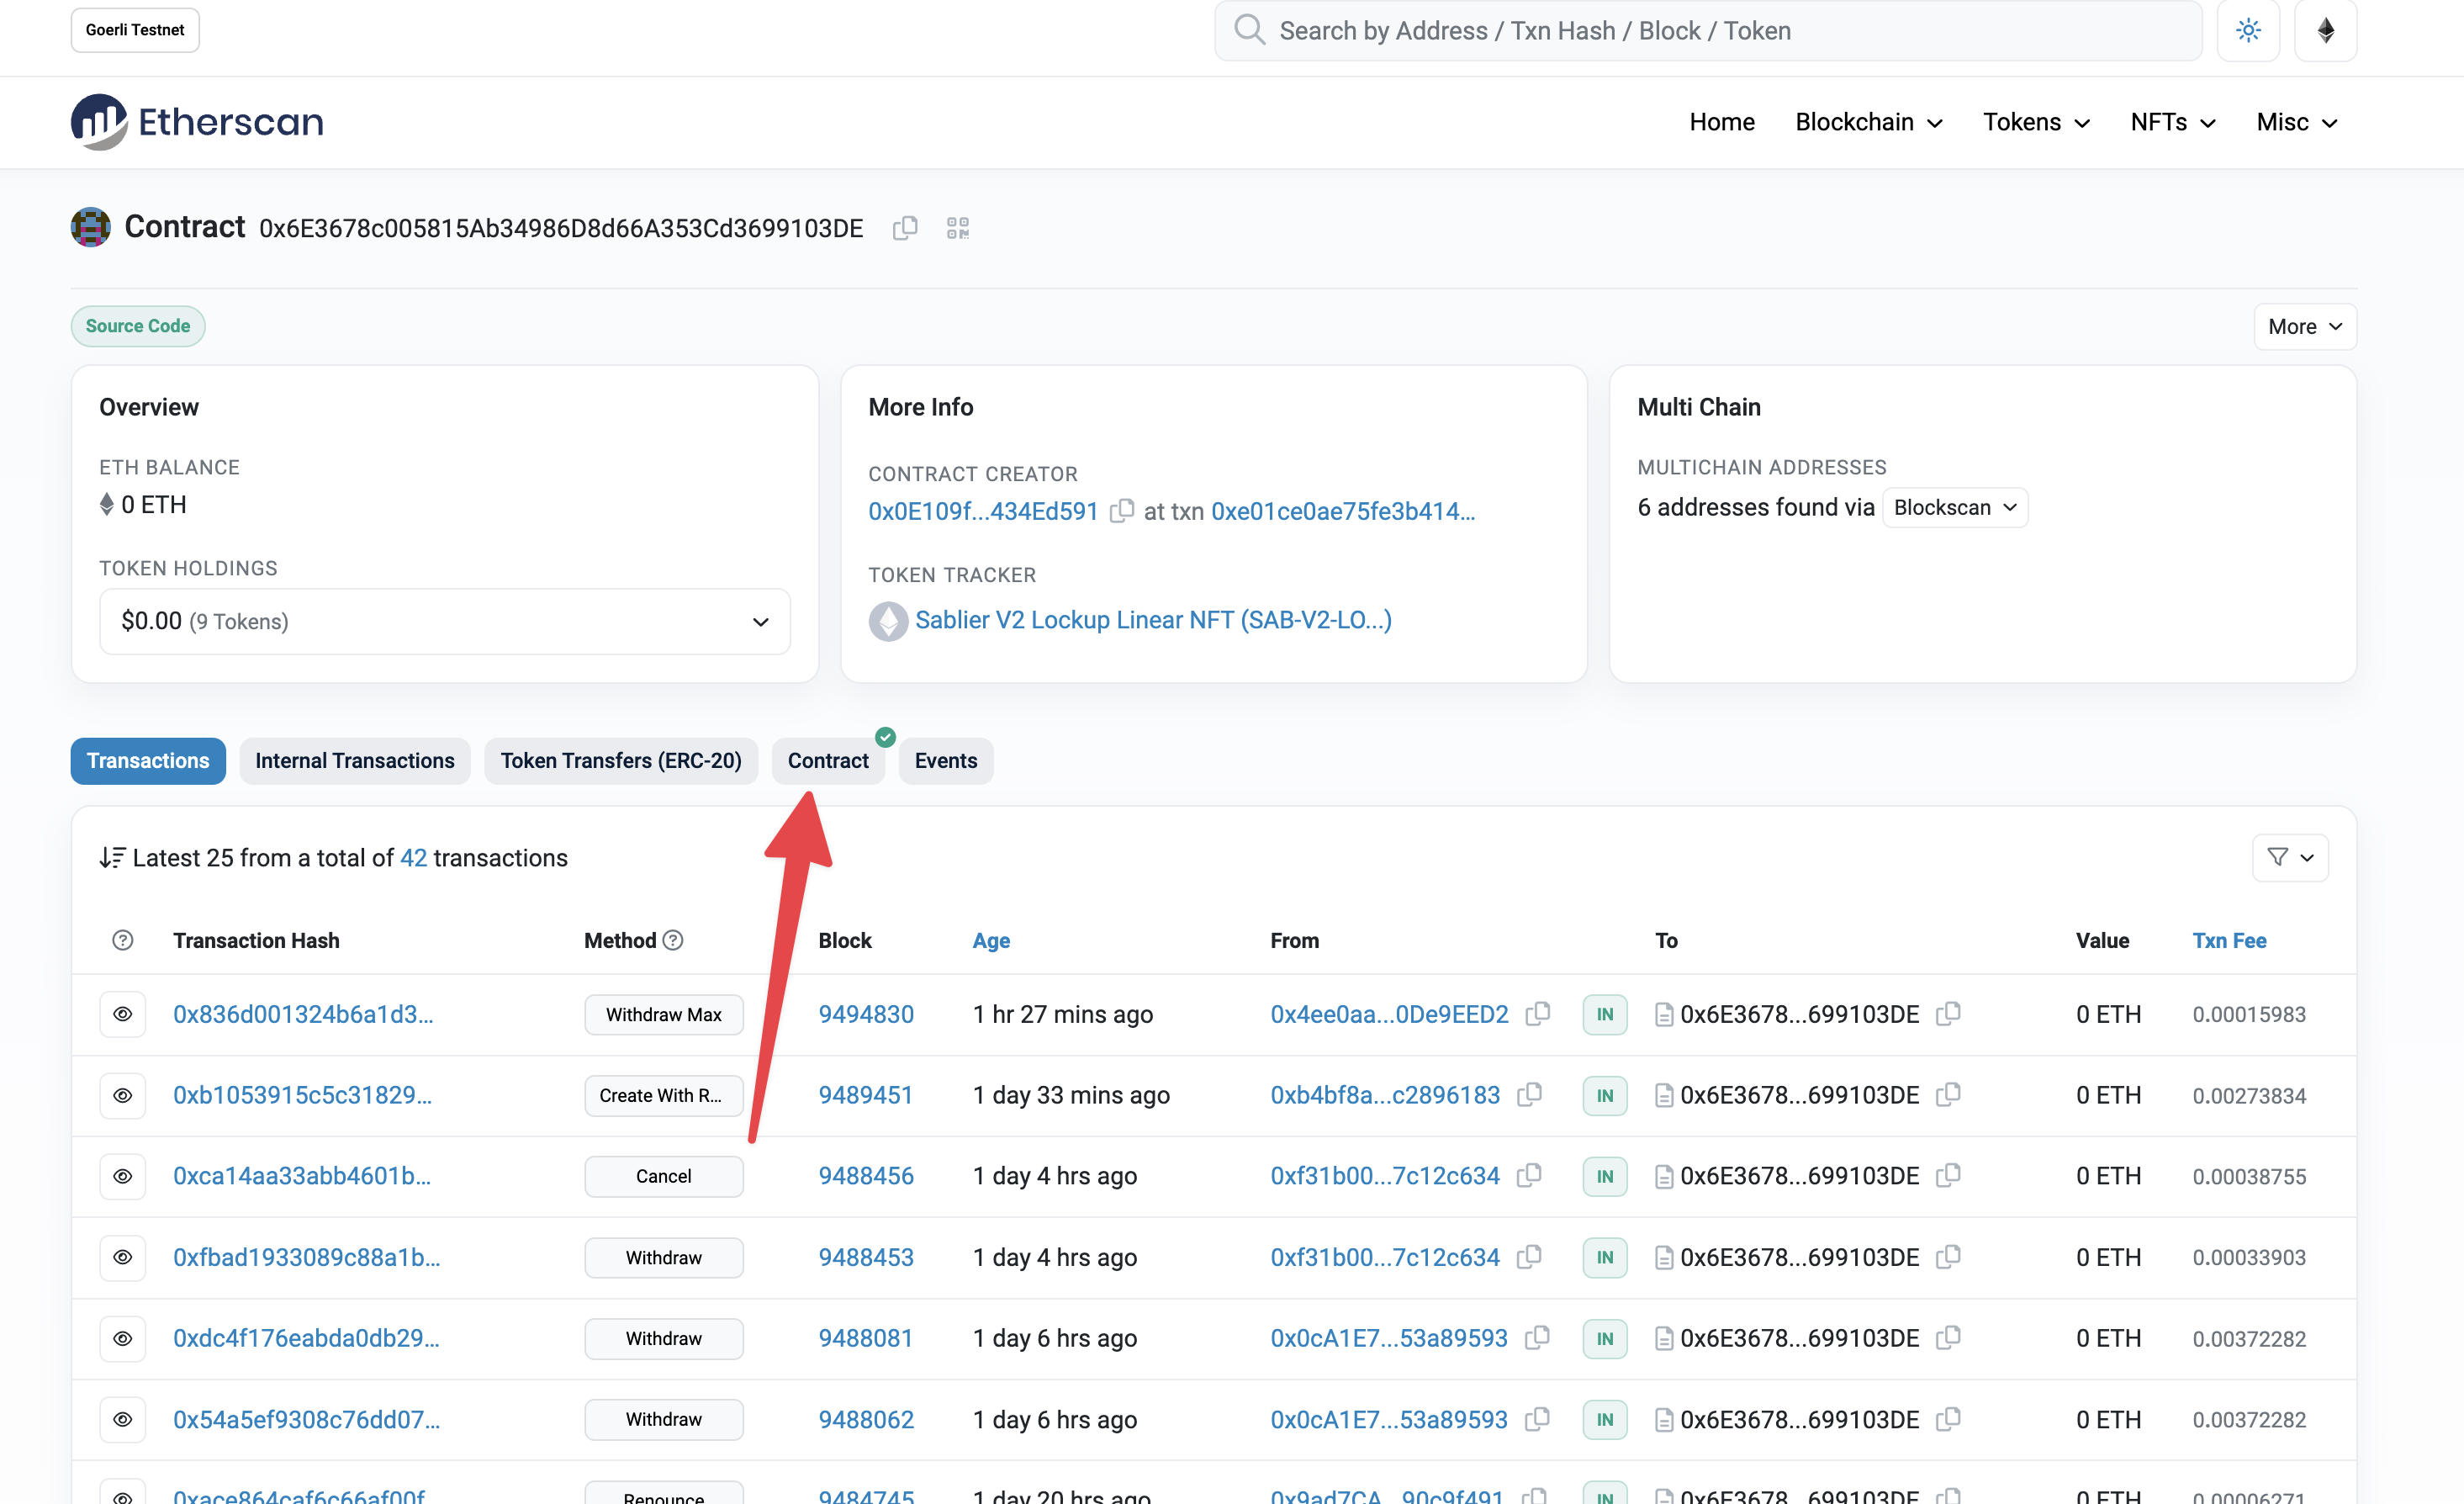Copy From address in Cancel row
This screenshot has width=2464, height=1504.
tap(1530, 1176)
